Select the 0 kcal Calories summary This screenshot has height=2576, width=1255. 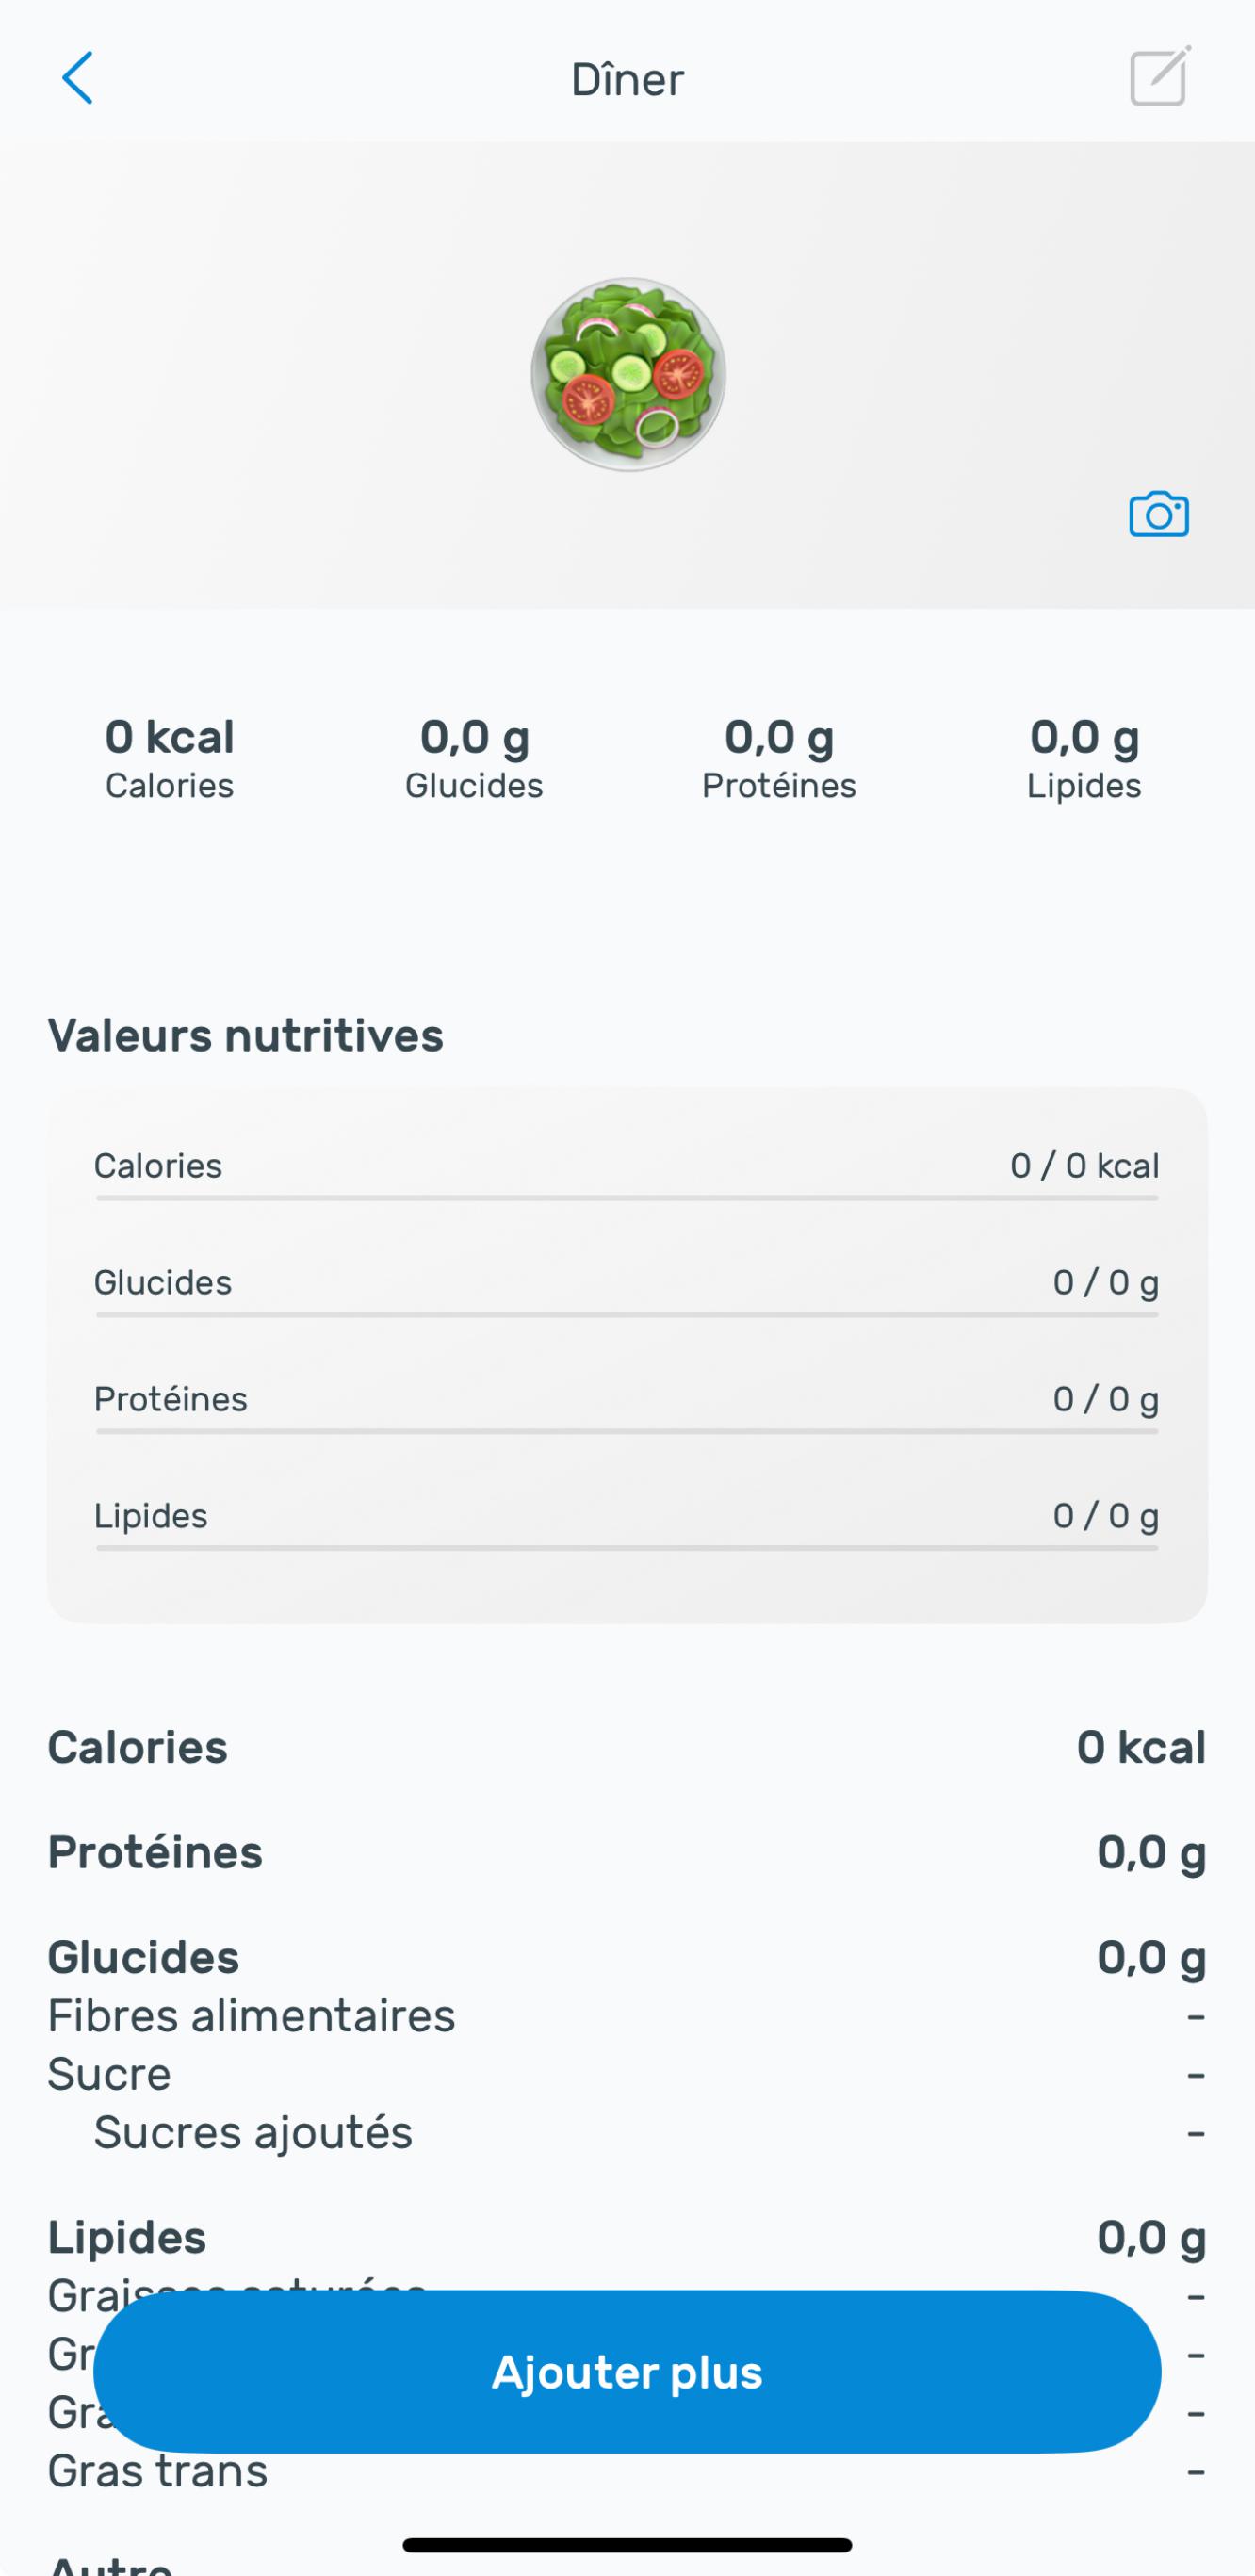click(170, 759)
